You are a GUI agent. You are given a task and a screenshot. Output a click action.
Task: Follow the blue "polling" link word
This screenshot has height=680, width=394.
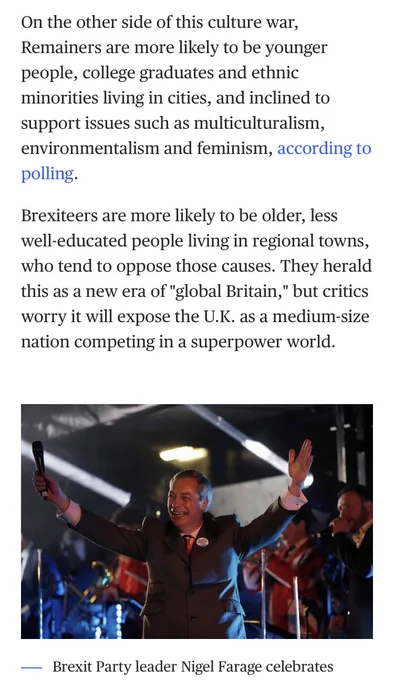47,174
